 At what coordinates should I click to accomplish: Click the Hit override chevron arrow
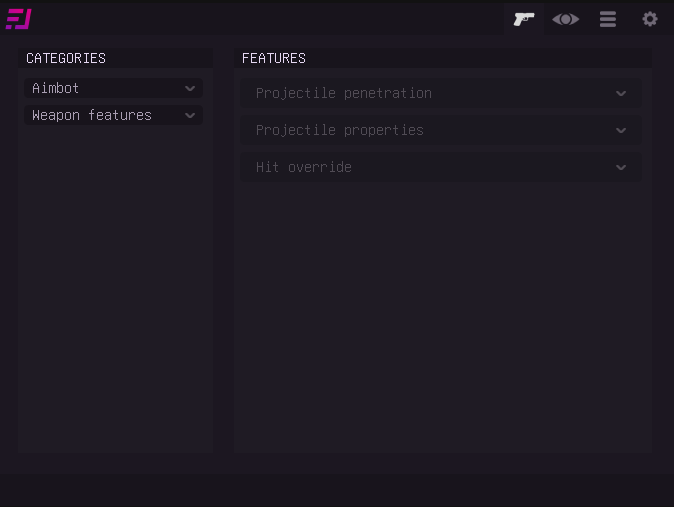621,168
